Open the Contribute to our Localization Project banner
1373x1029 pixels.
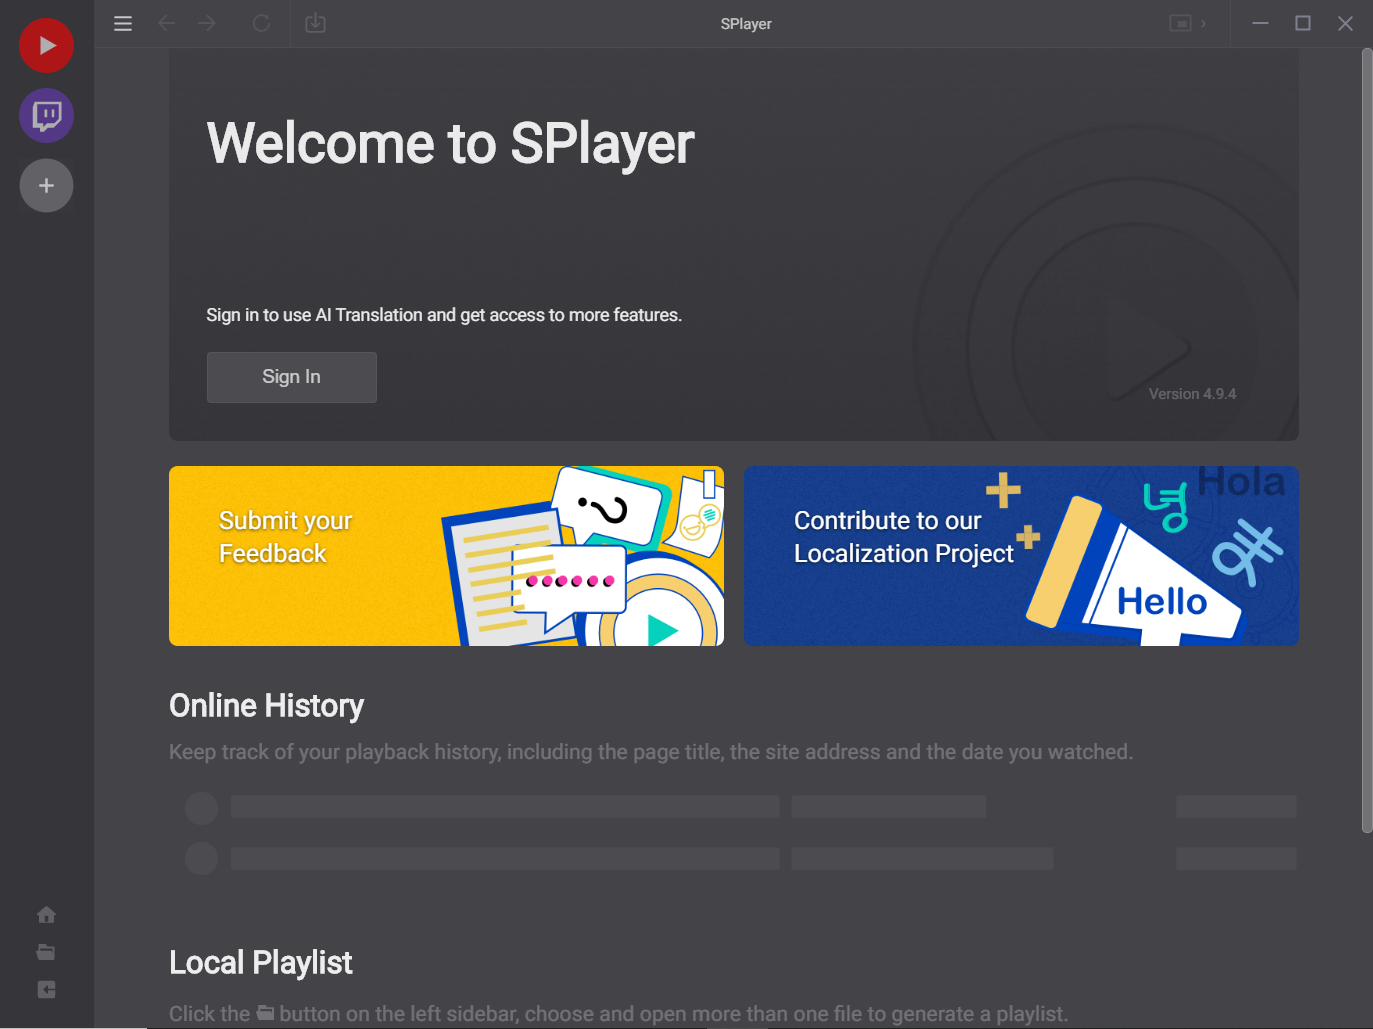pyautogui.click(x=1021, y=556)
